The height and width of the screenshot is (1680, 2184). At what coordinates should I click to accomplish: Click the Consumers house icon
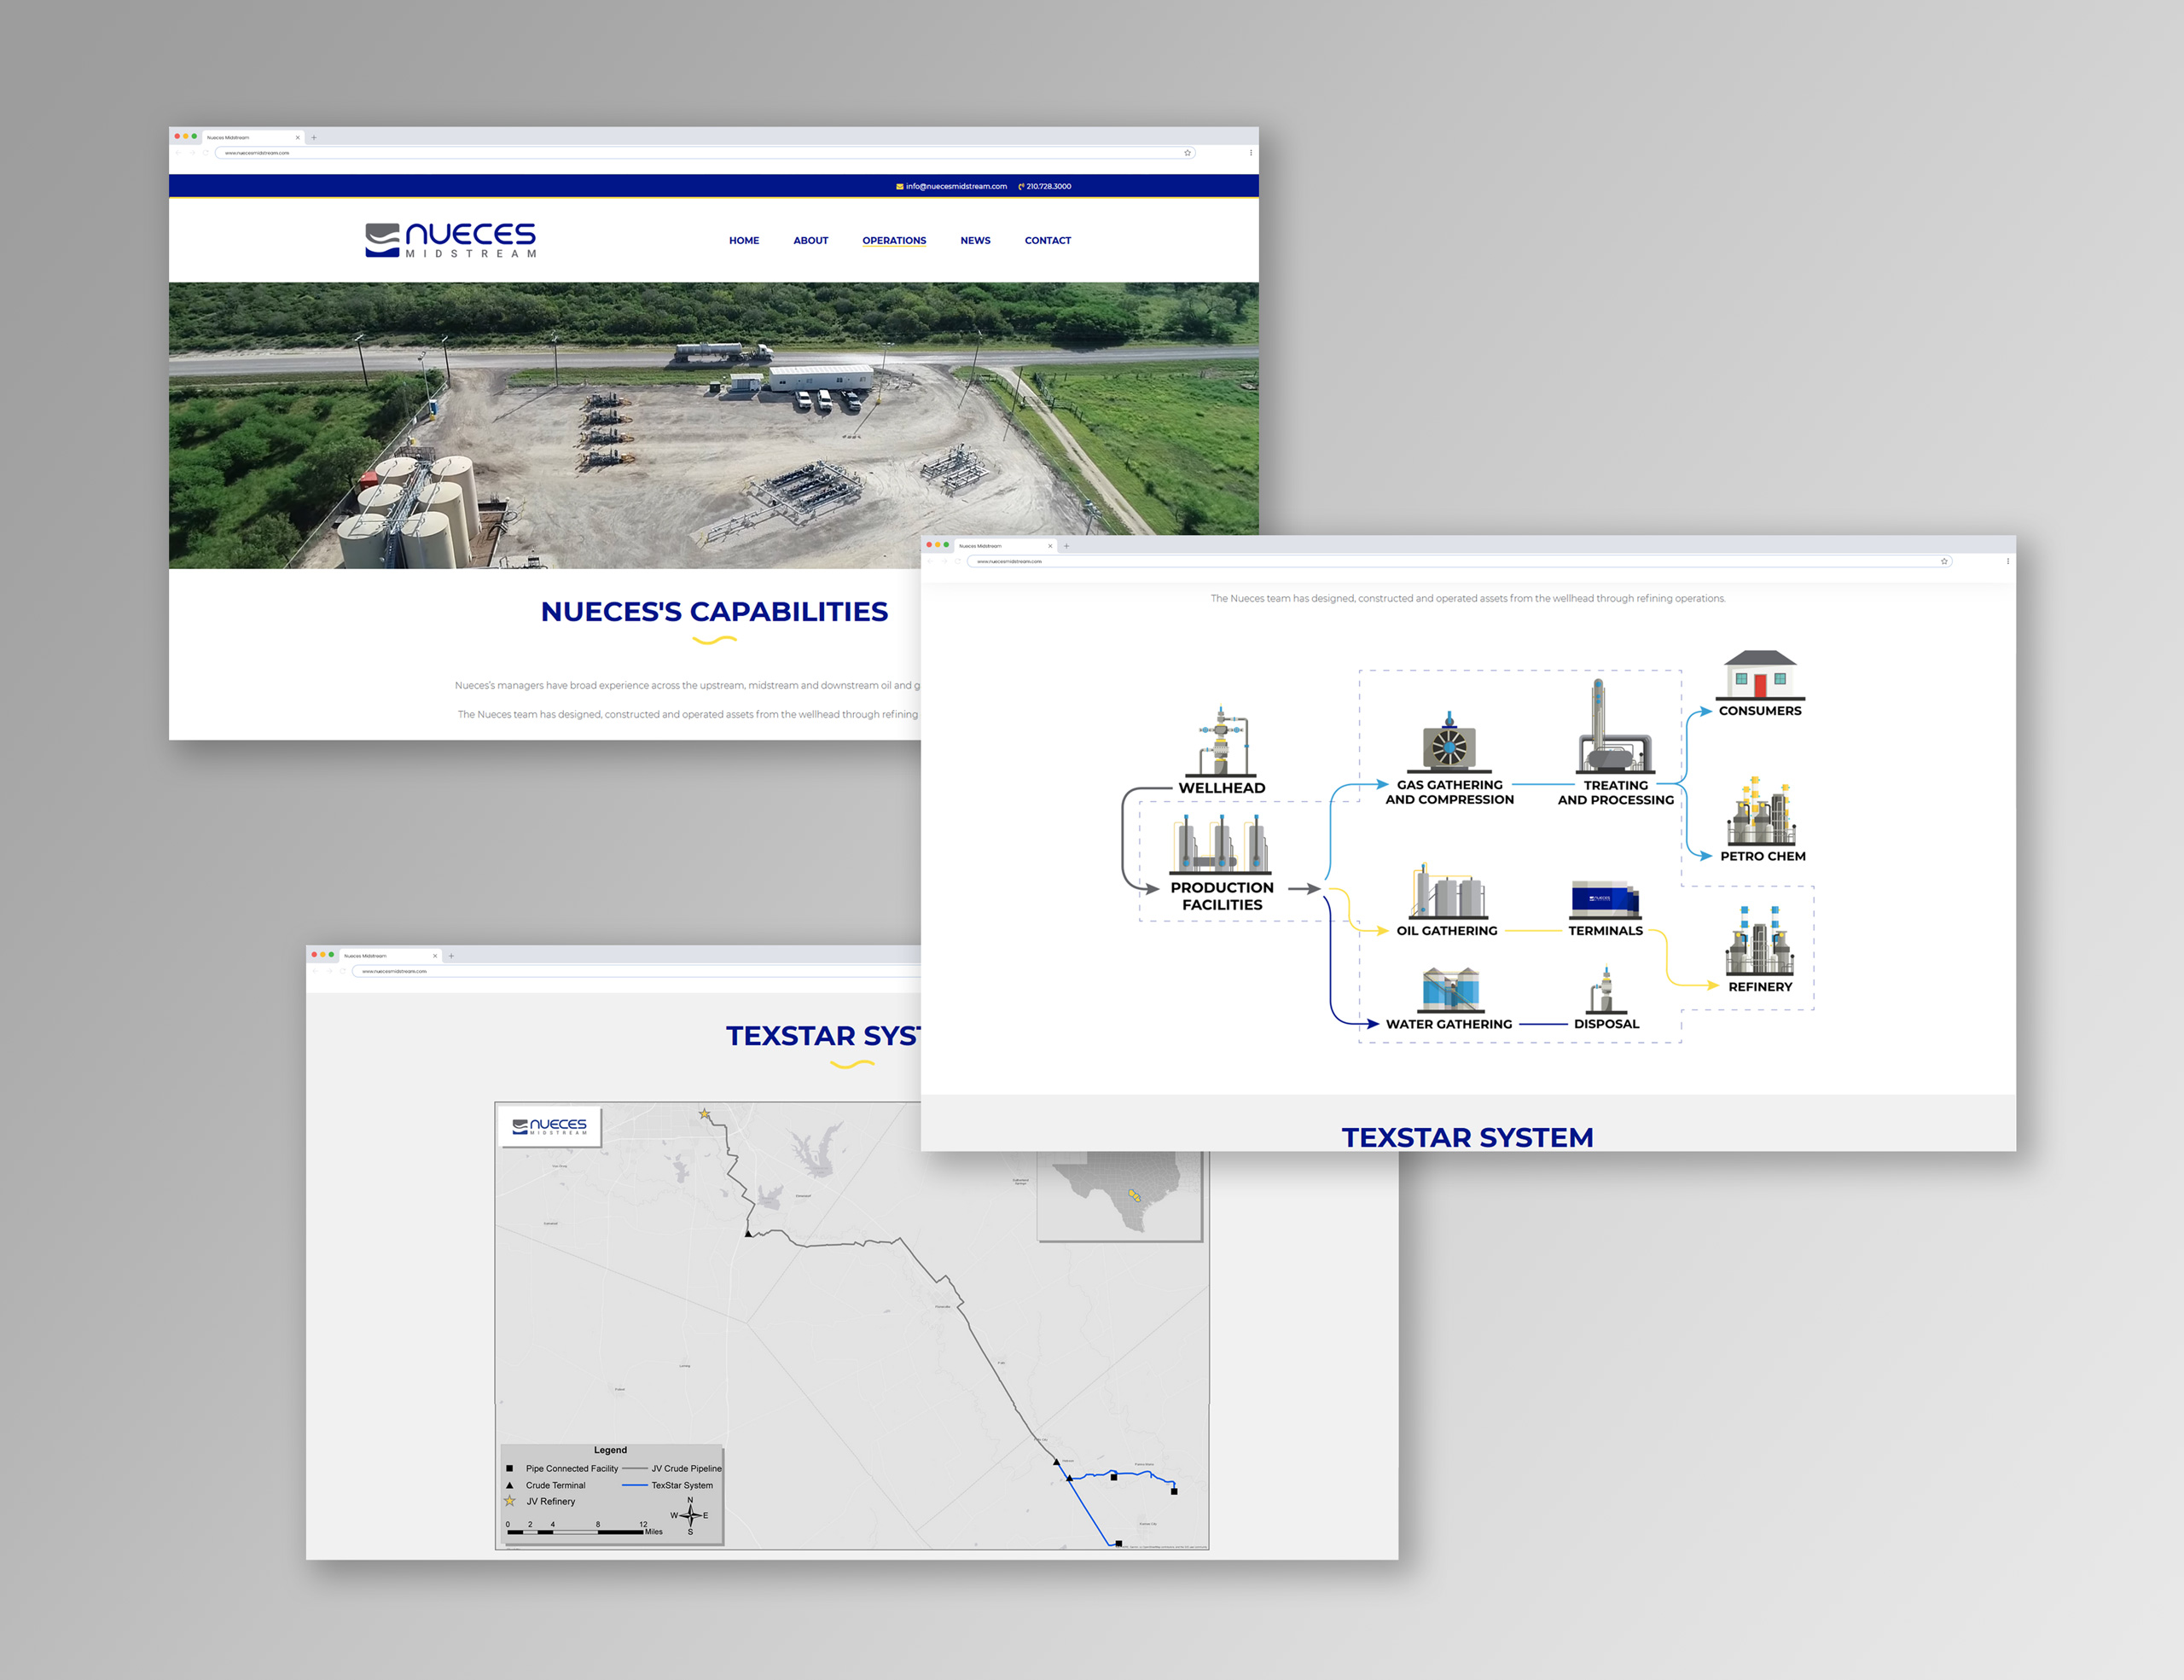(x=1760, y=675)
